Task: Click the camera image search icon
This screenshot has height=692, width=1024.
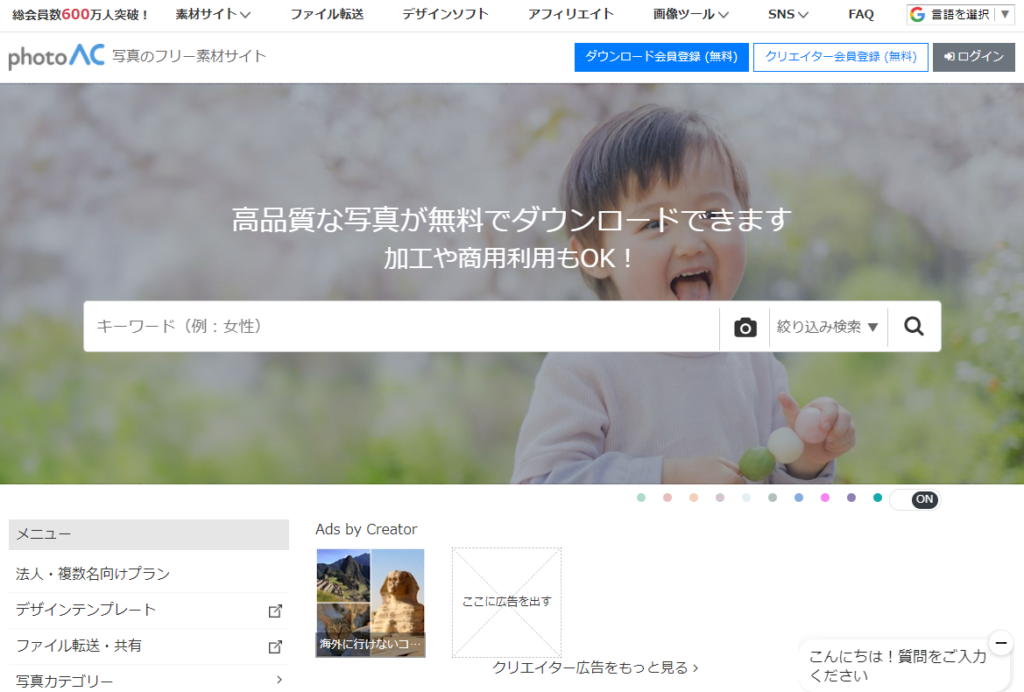Action: [745, 327]
